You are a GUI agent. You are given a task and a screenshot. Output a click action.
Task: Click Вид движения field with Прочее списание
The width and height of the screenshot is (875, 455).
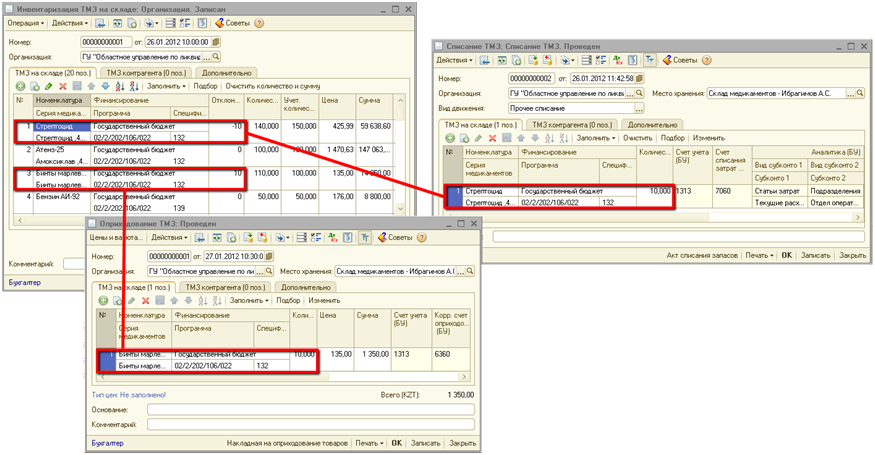pyautogui.click(x=560, y=108)
